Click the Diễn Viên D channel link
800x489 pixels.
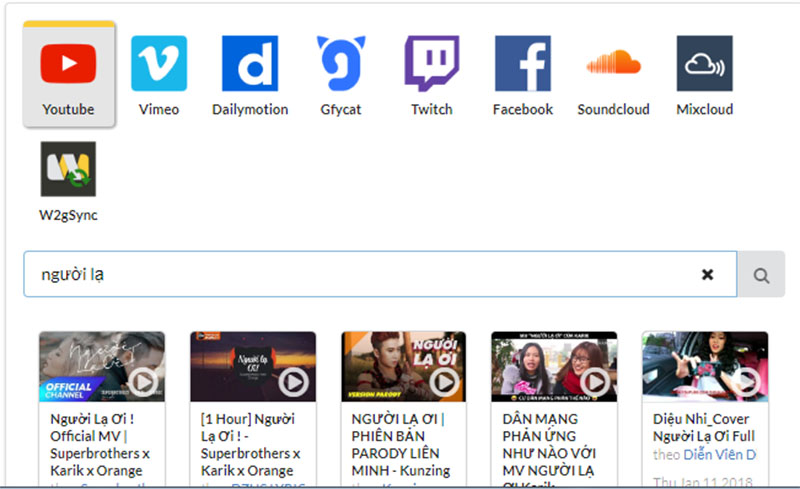(x=720, y=454)
